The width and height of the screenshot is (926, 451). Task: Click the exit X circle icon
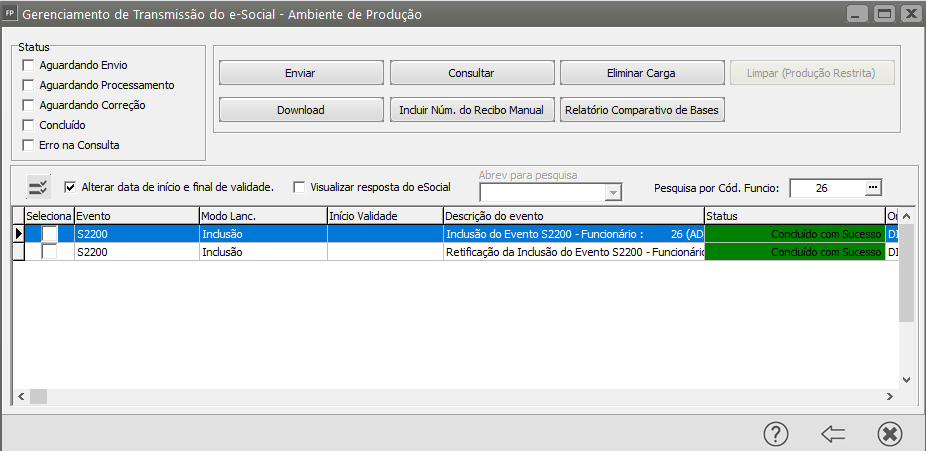click(x=889, y=433)
